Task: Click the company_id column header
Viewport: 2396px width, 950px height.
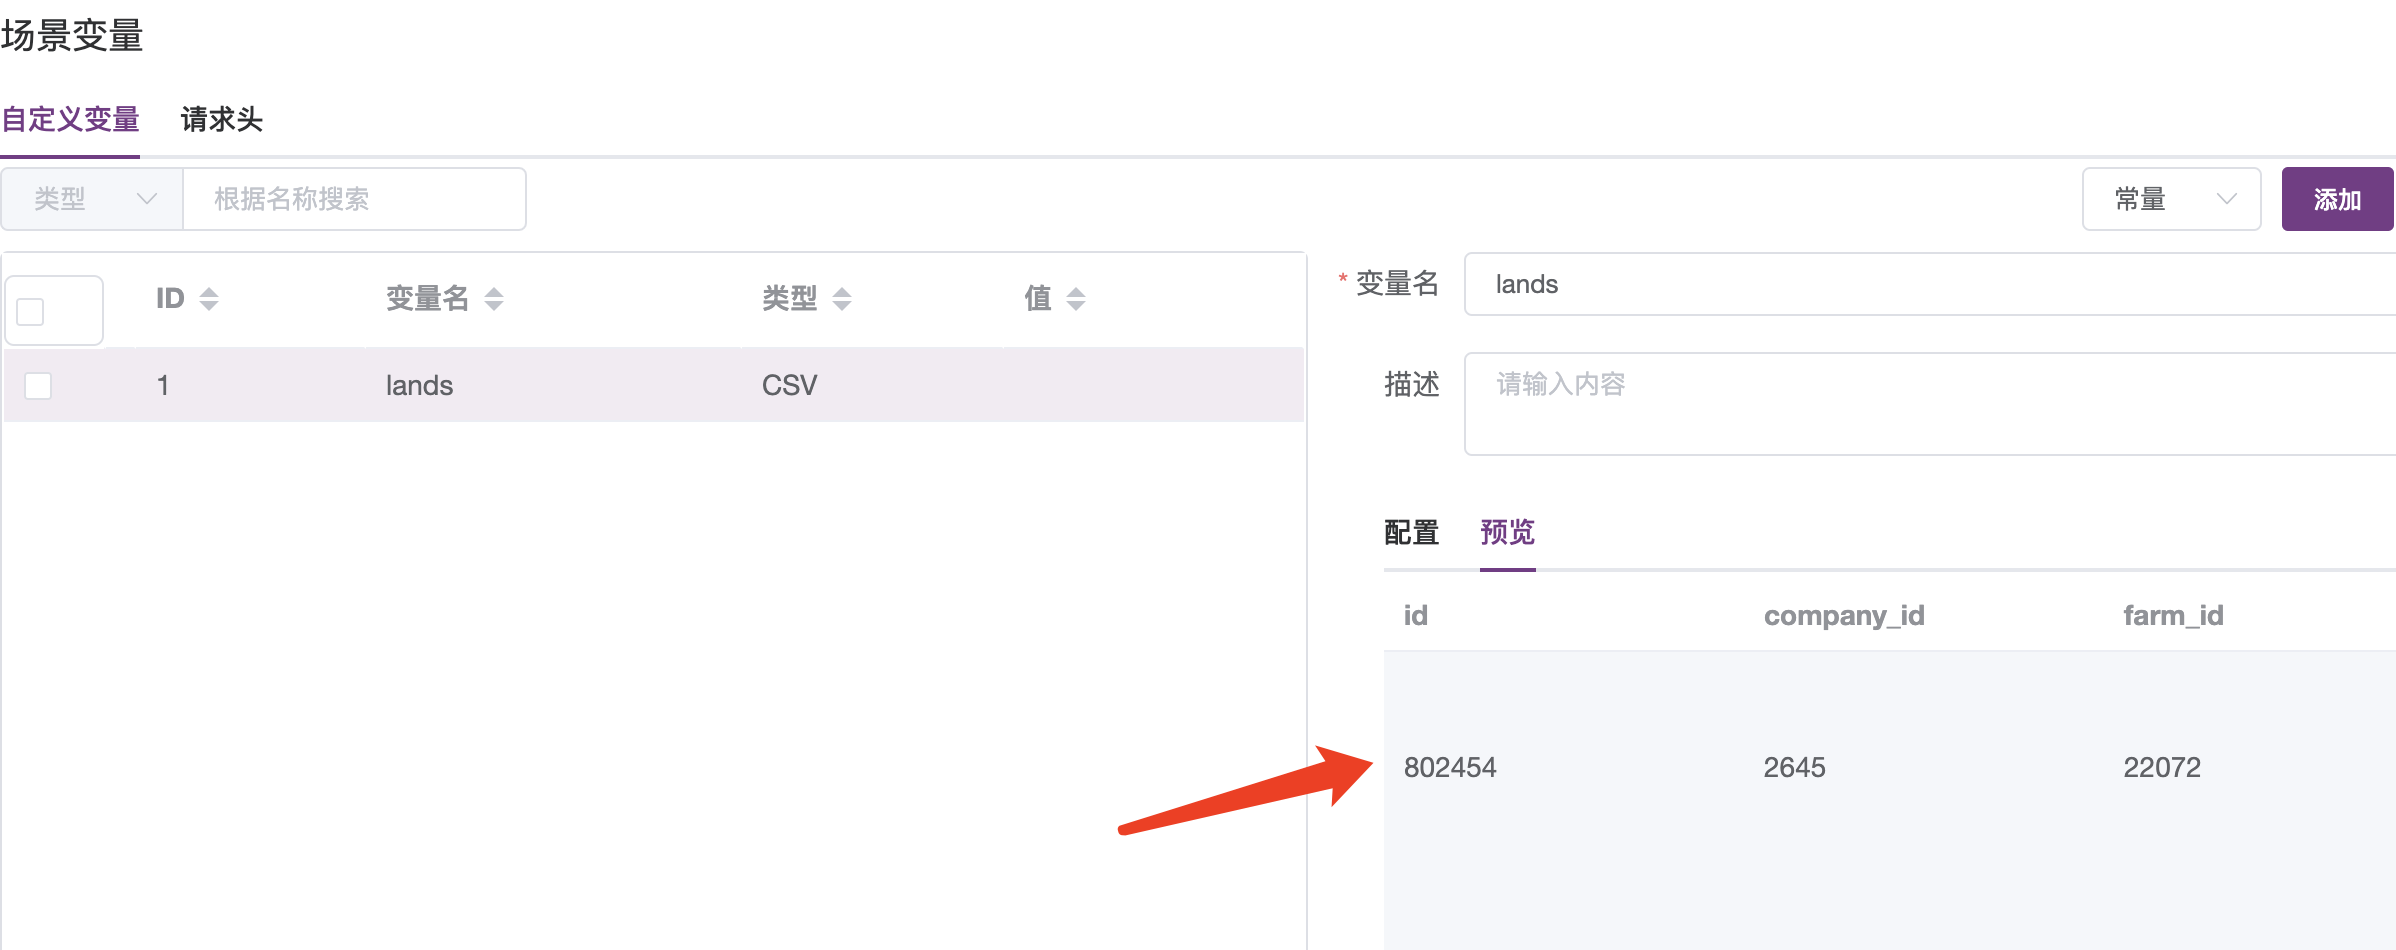Action: 1843,615
